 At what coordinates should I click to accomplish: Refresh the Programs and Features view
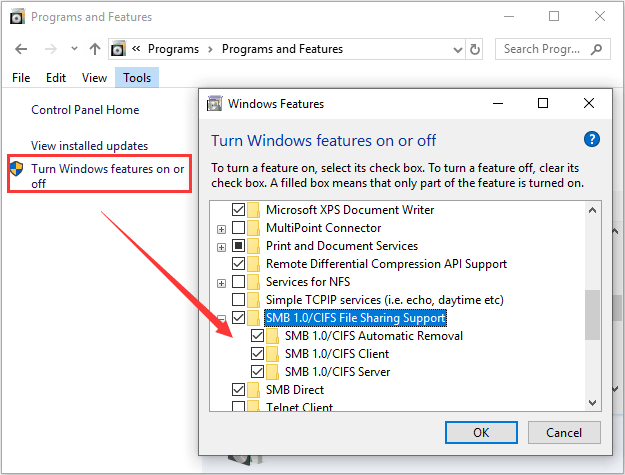tap(474, 49)
